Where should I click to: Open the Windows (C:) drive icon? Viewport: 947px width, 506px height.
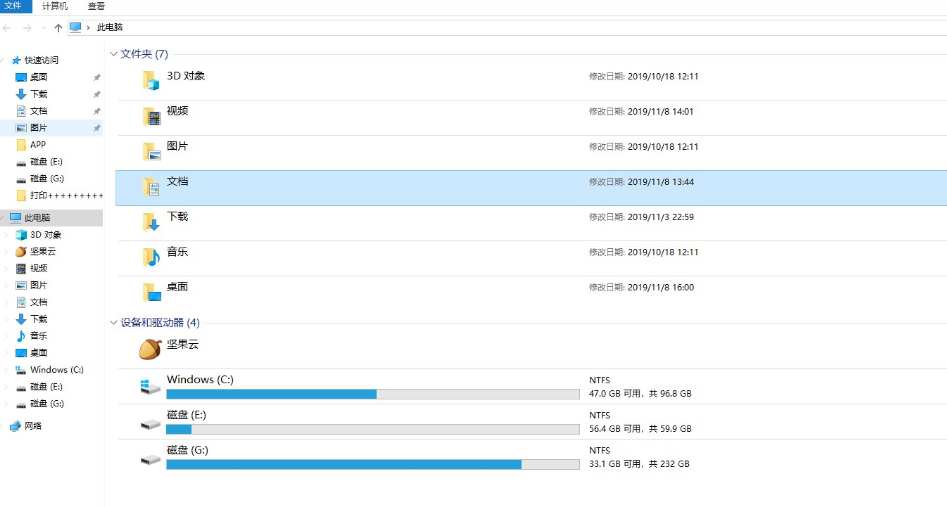(x=150, y=386)
